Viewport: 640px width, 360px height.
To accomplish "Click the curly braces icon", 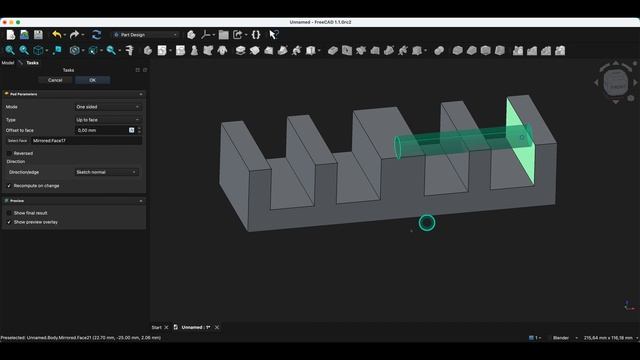I will tap(256, 35).
